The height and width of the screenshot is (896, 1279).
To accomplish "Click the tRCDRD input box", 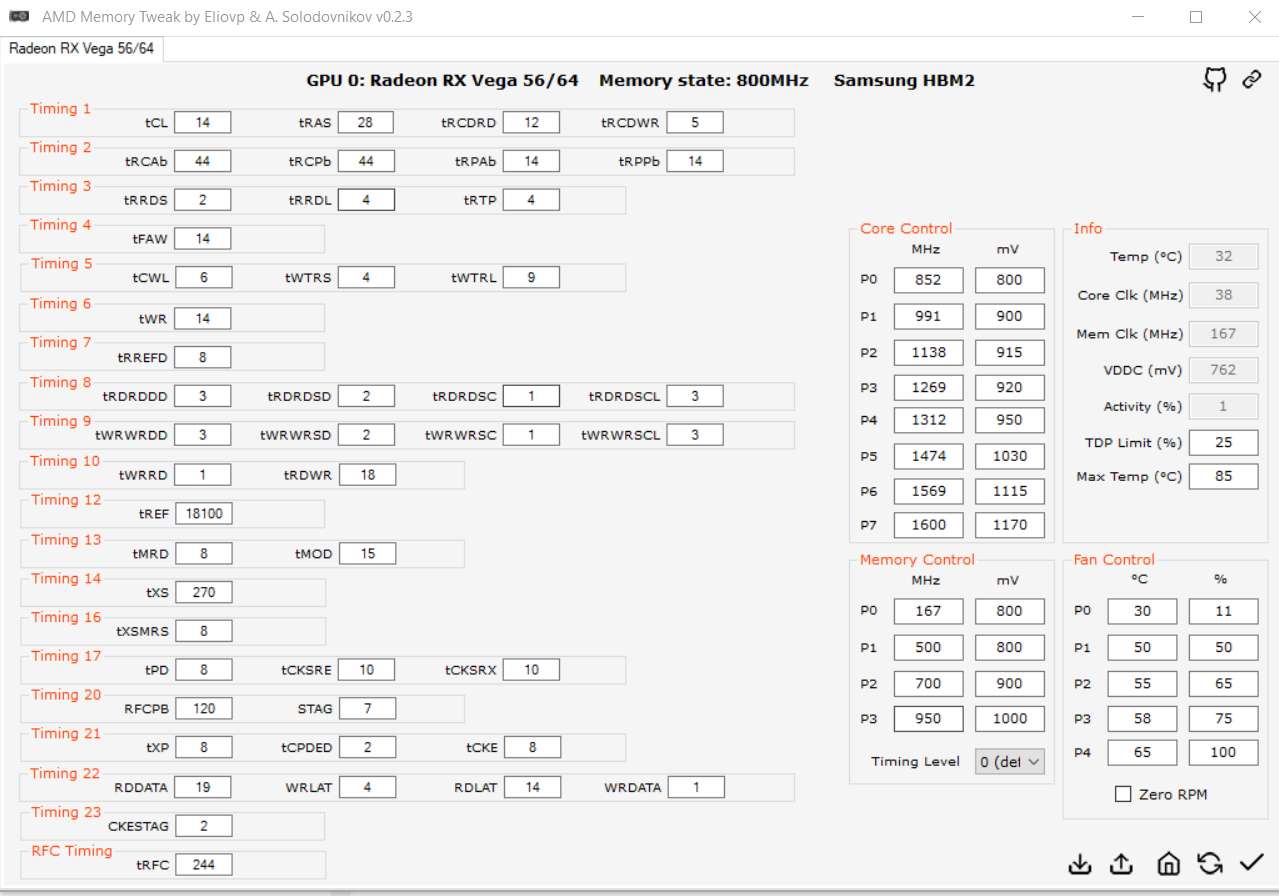I will 531,122.
